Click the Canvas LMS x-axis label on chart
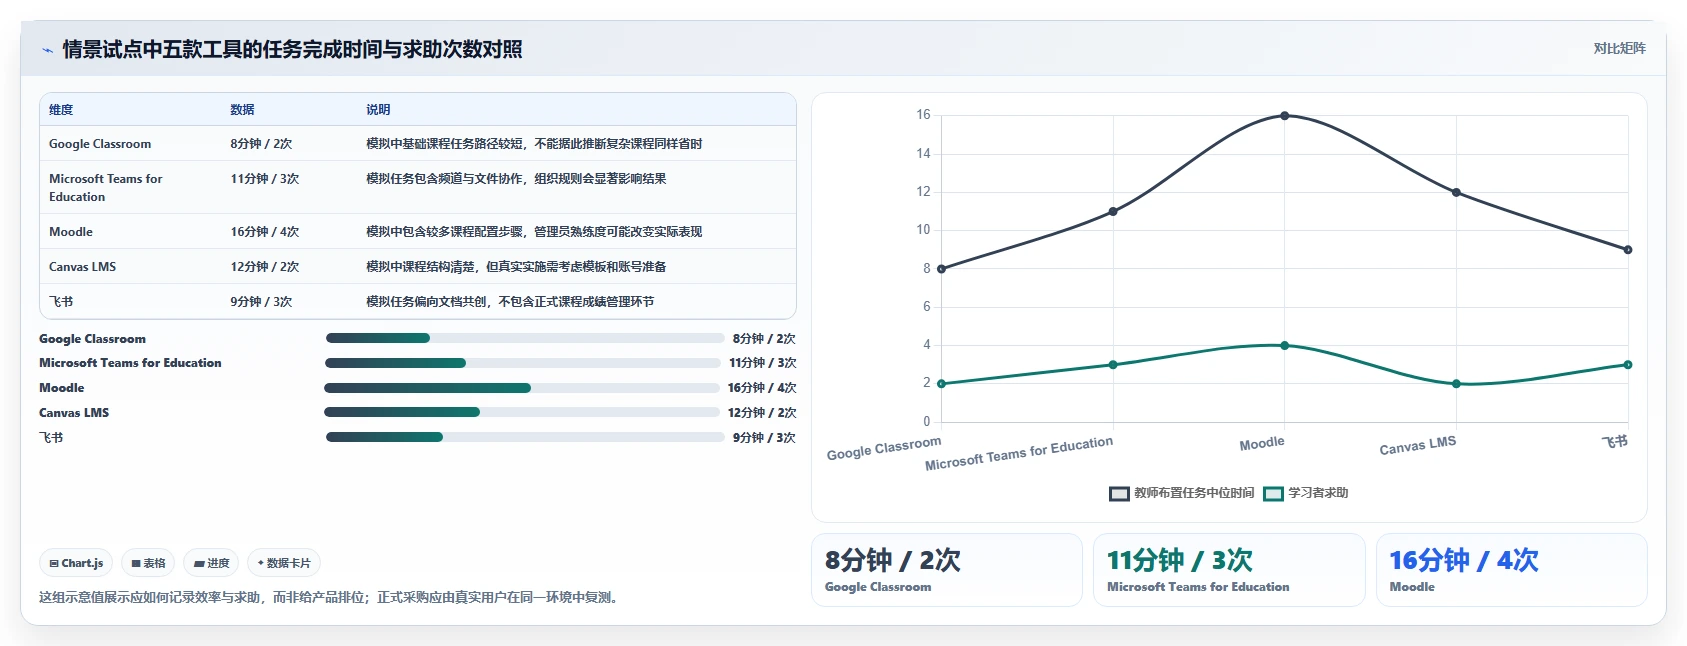The image size is (1687, 646). pyautogui.click(x=1418, y=446)
